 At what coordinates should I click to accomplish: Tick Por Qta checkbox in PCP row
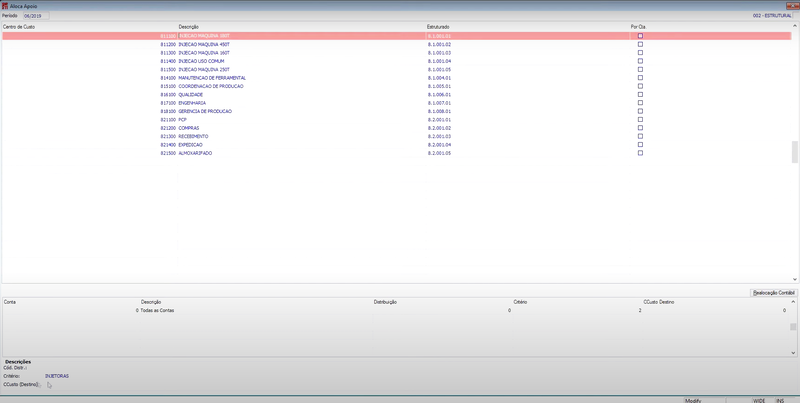(x=640, y=119)
